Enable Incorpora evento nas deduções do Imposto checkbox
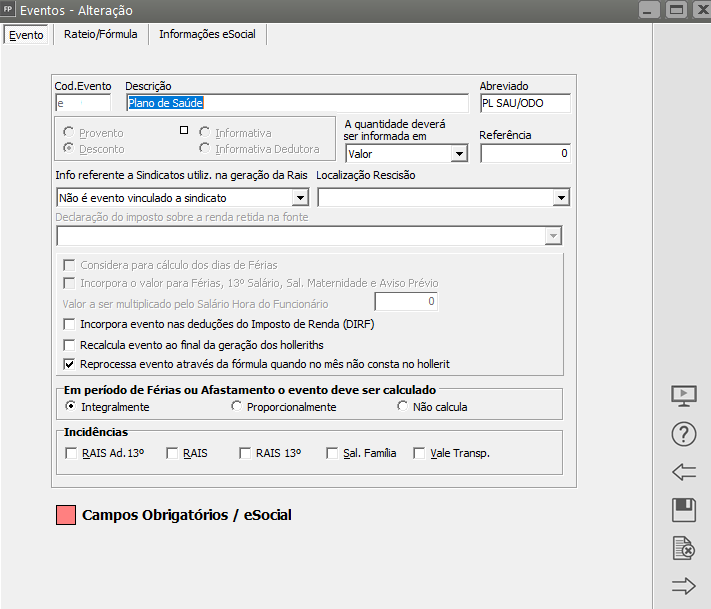Image resolution: width=711 pixels, height=609 pixels. click(x=70, y=324)
